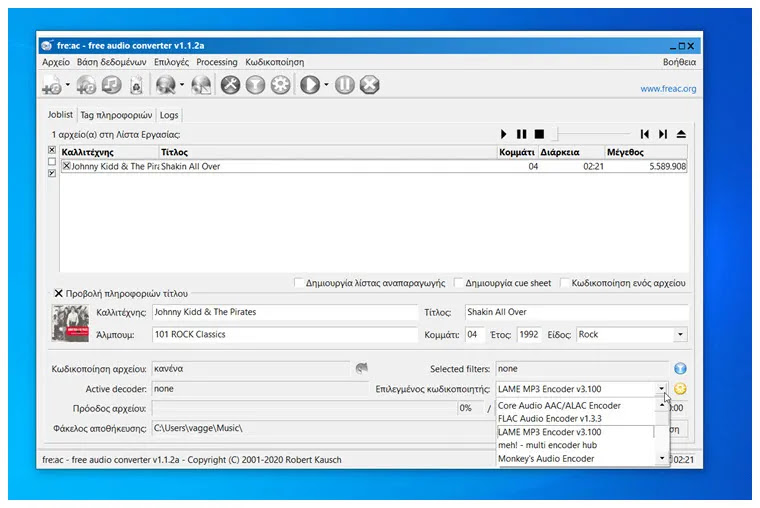Sort joblist by Τίτλος column header
This screenshot has width=760, height=508.
[x=328, y=152]
